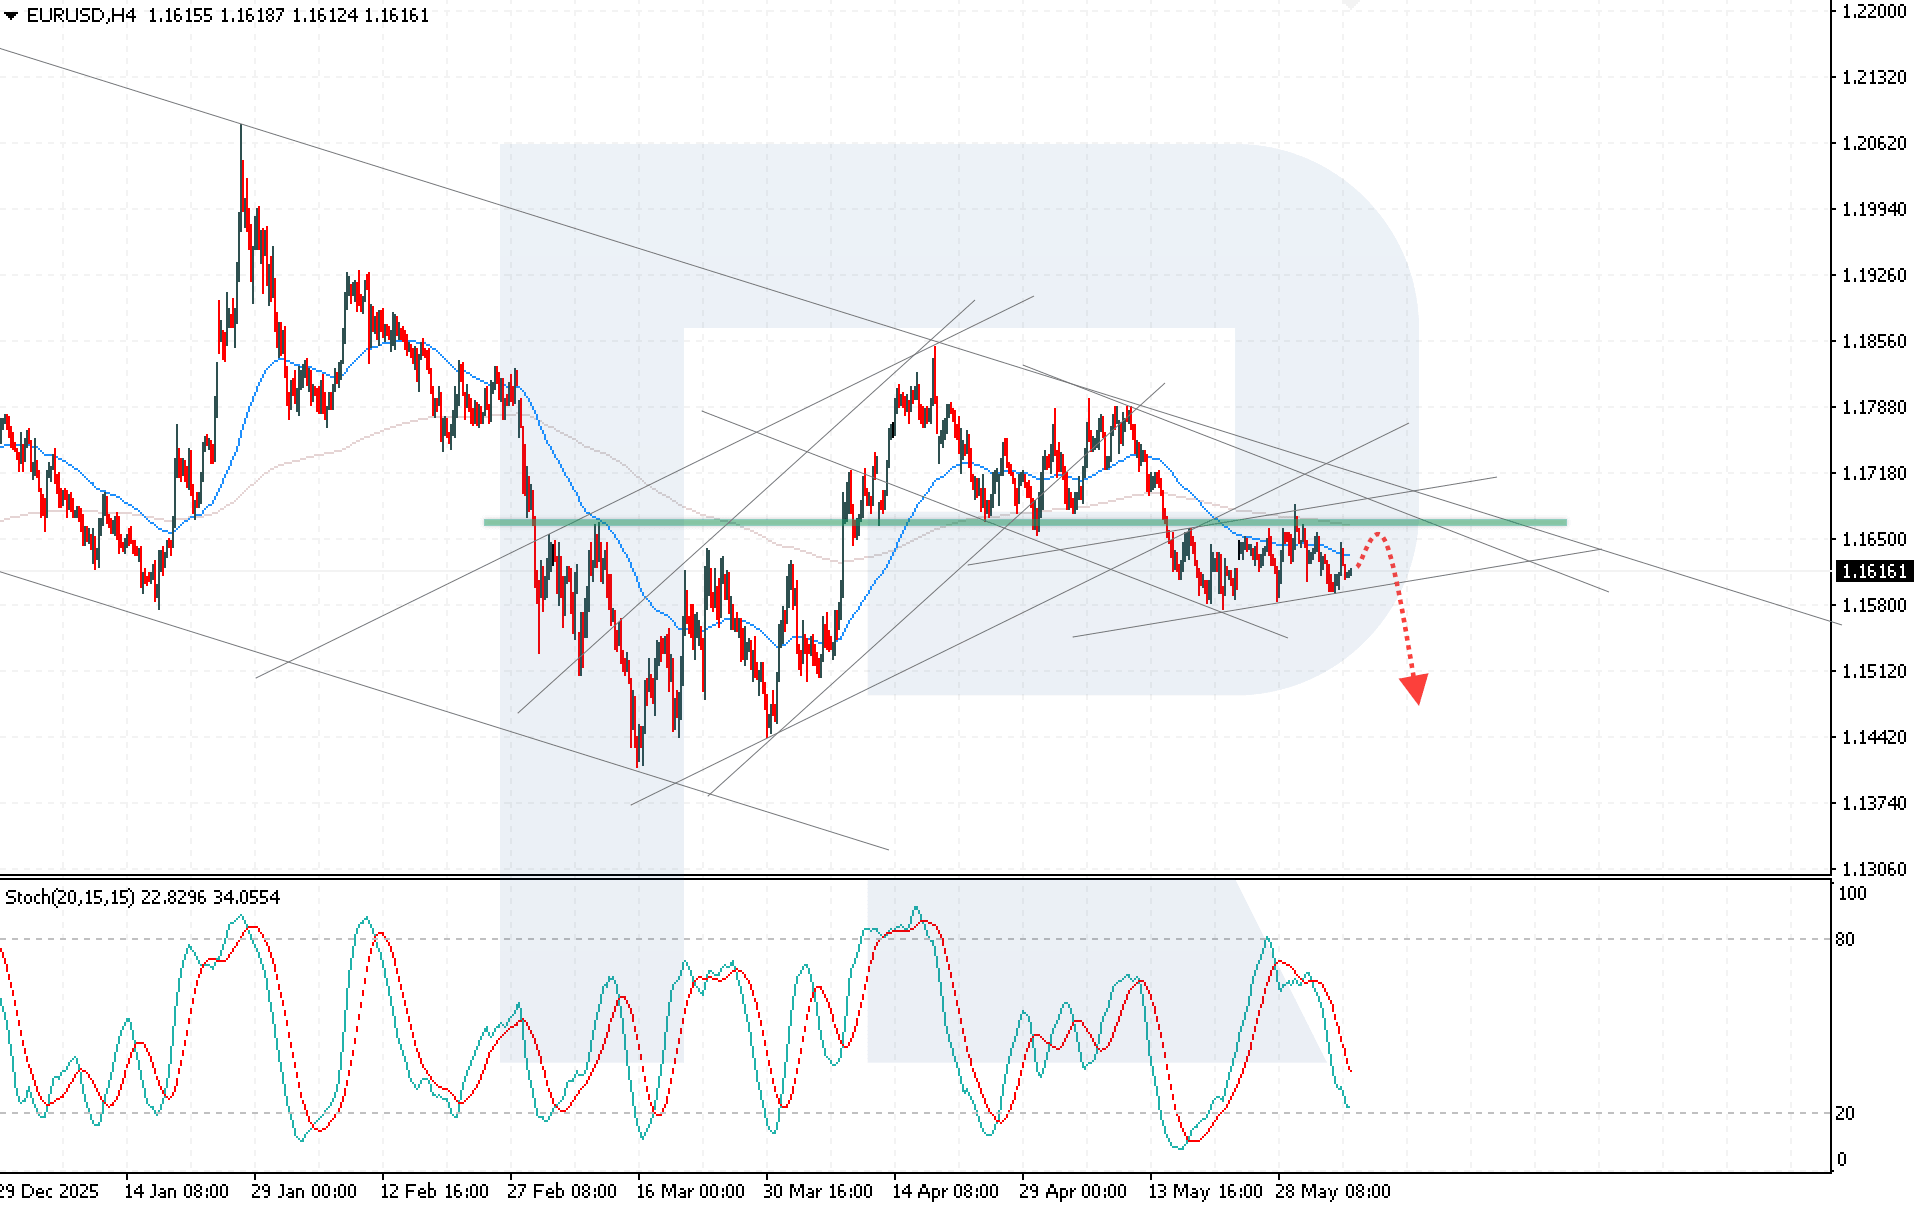
Task: Select the green horizontal resistance zone line
Action: pyautogui.click(x=1025, y=522)
